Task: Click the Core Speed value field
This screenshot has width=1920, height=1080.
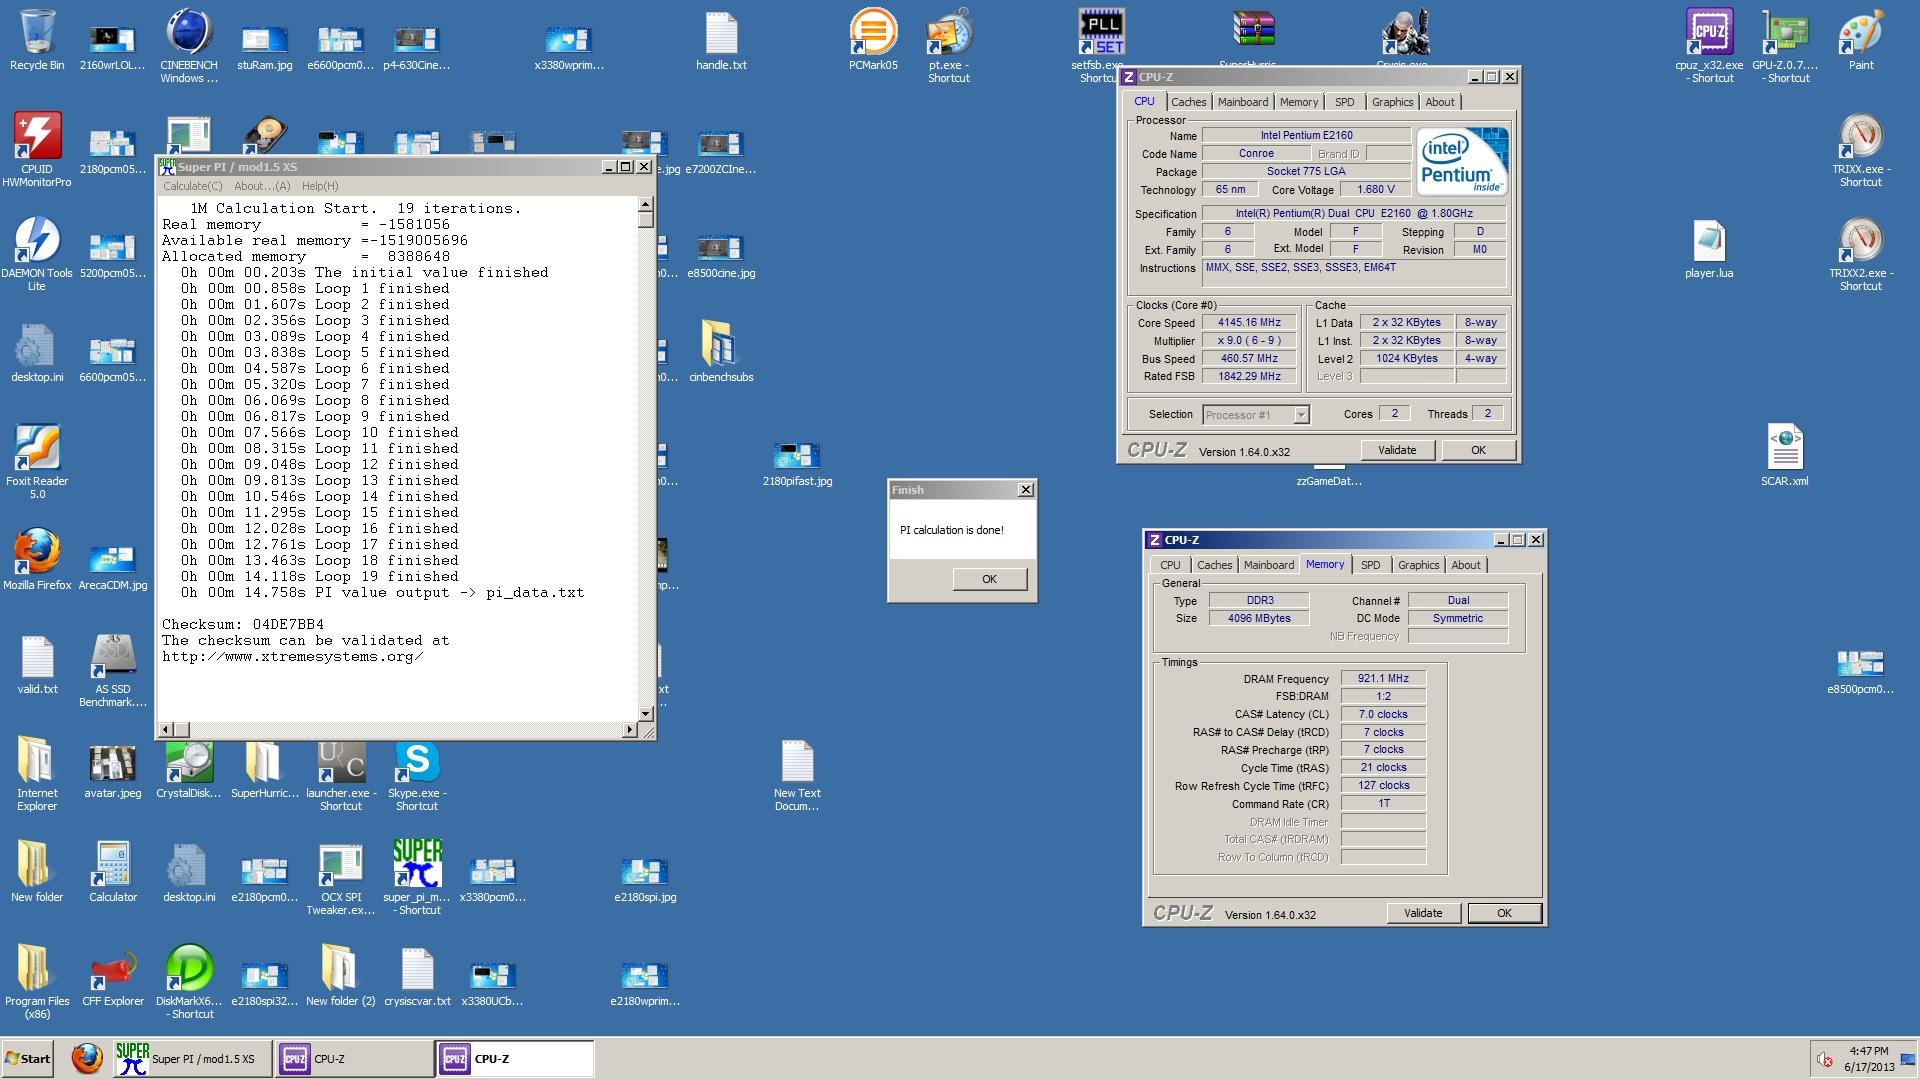Action: click(1249, 323)
